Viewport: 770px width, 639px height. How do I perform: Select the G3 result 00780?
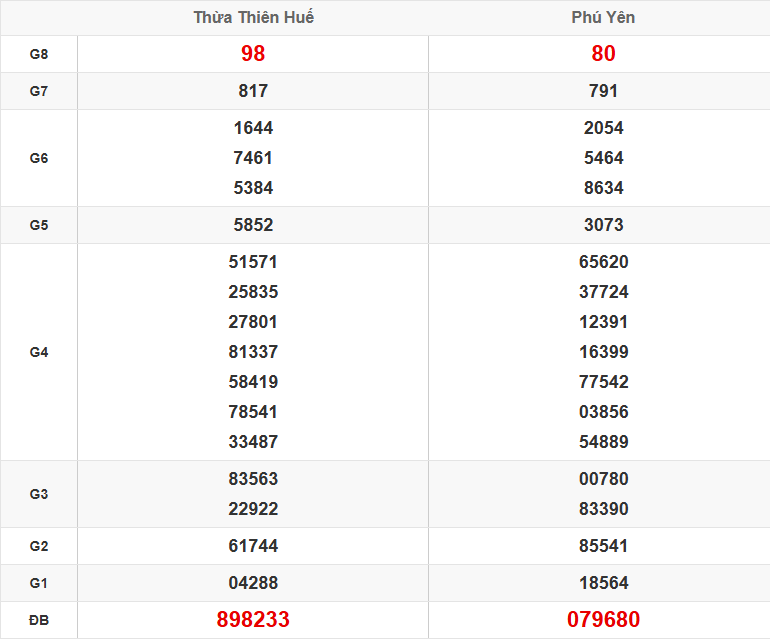coord(603,479)
